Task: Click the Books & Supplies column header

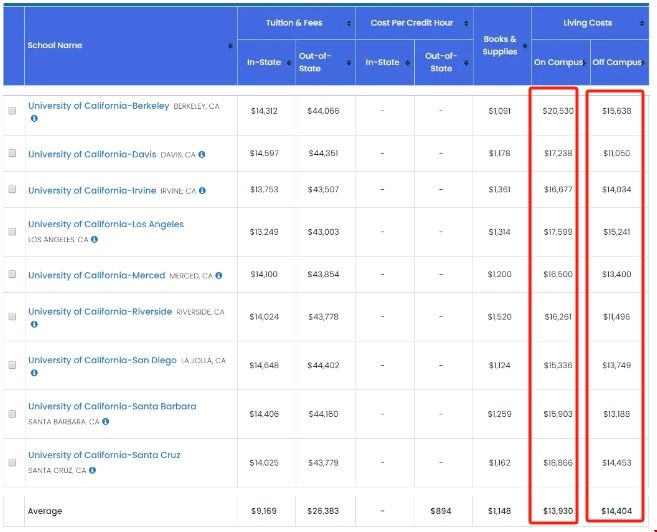Action: tap(500, 46)
